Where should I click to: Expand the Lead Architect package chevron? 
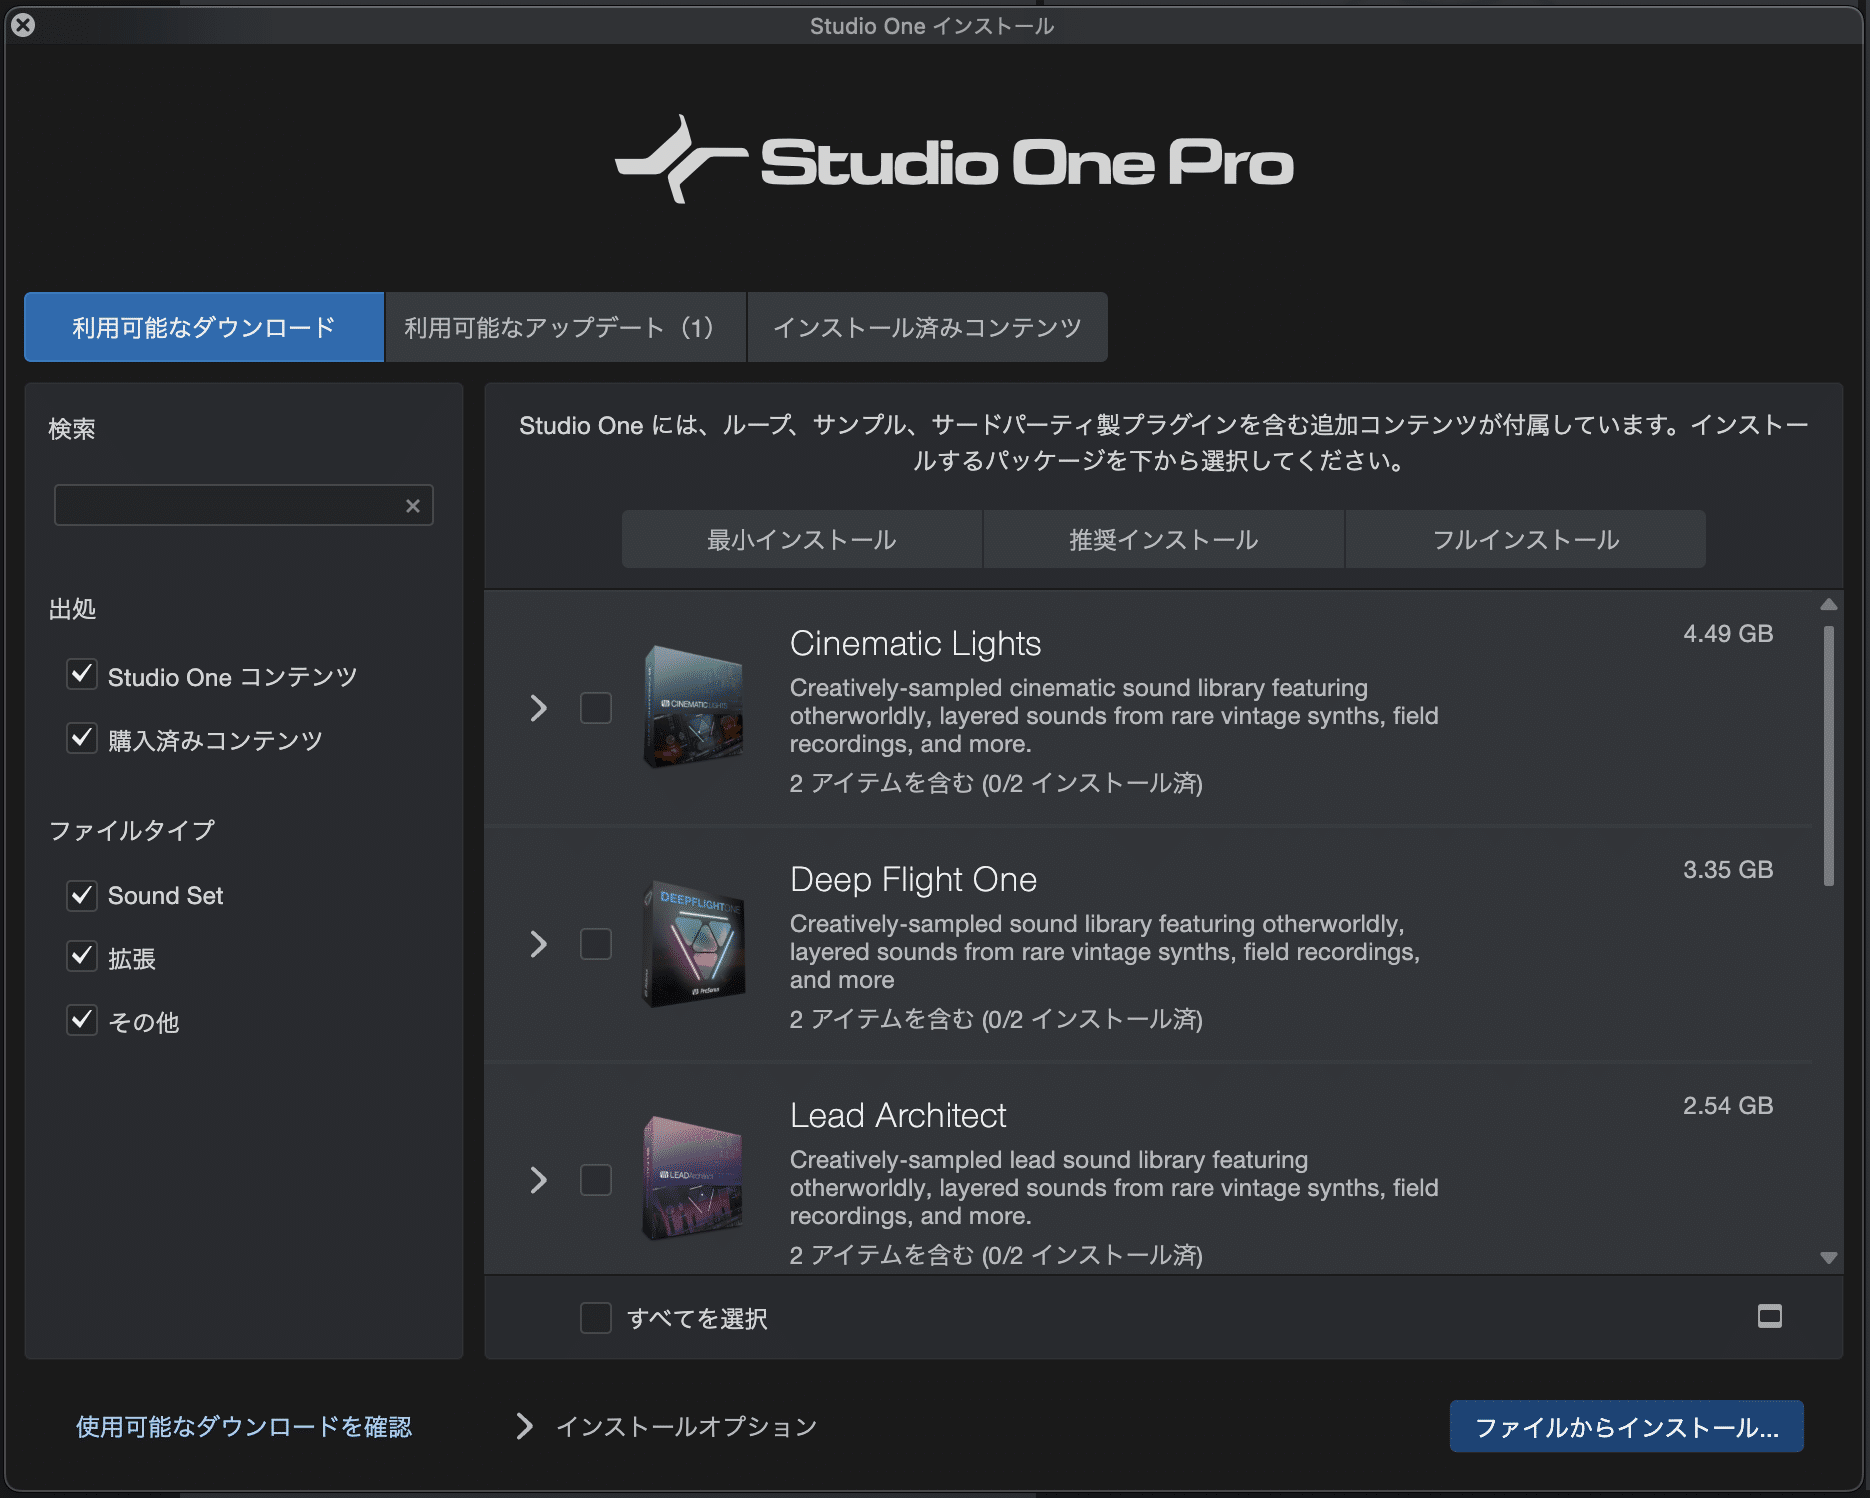click(538, 1180)
